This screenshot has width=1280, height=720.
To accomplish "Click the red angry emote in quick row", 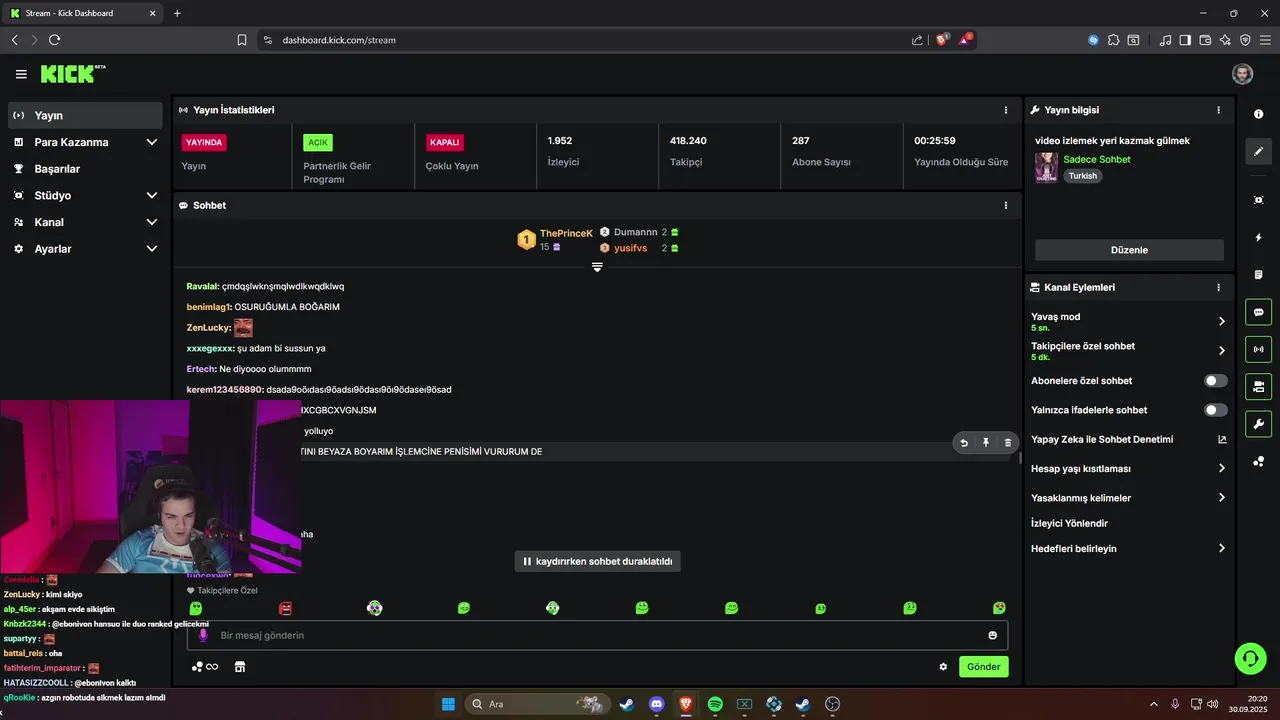I will 285,608.
